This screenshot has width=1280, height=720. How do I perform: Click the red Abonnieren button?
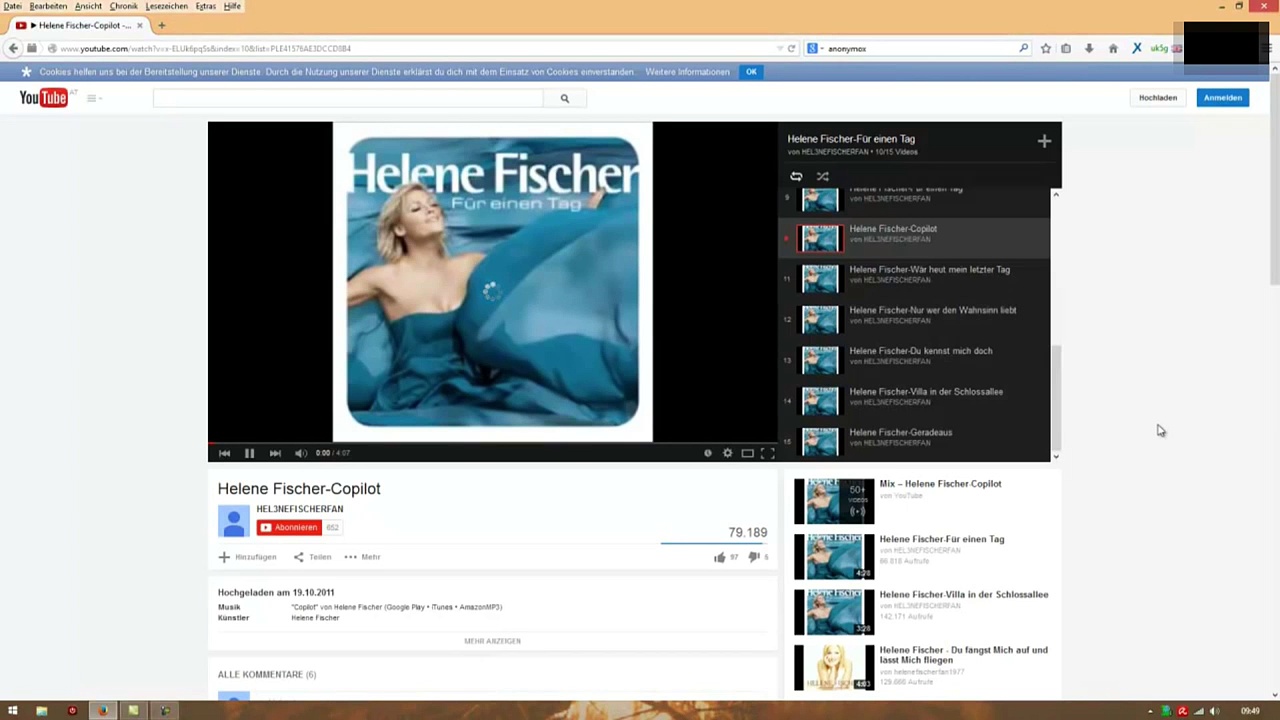tap(289, 527)
